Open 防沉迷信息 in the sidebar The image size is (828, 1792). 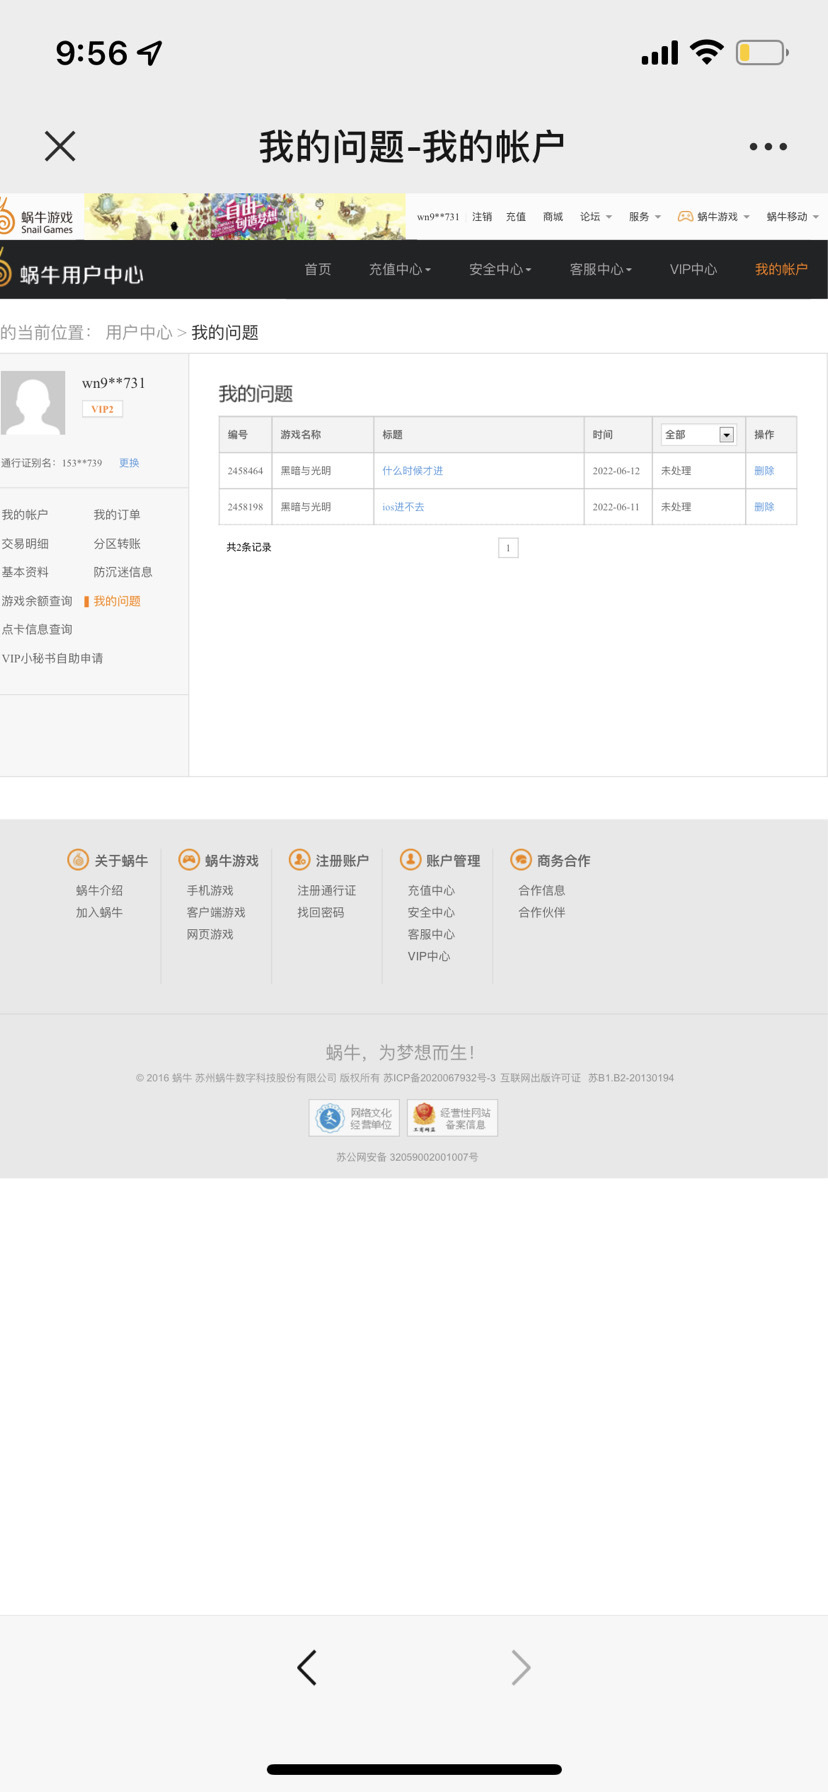tap(123, 572)
